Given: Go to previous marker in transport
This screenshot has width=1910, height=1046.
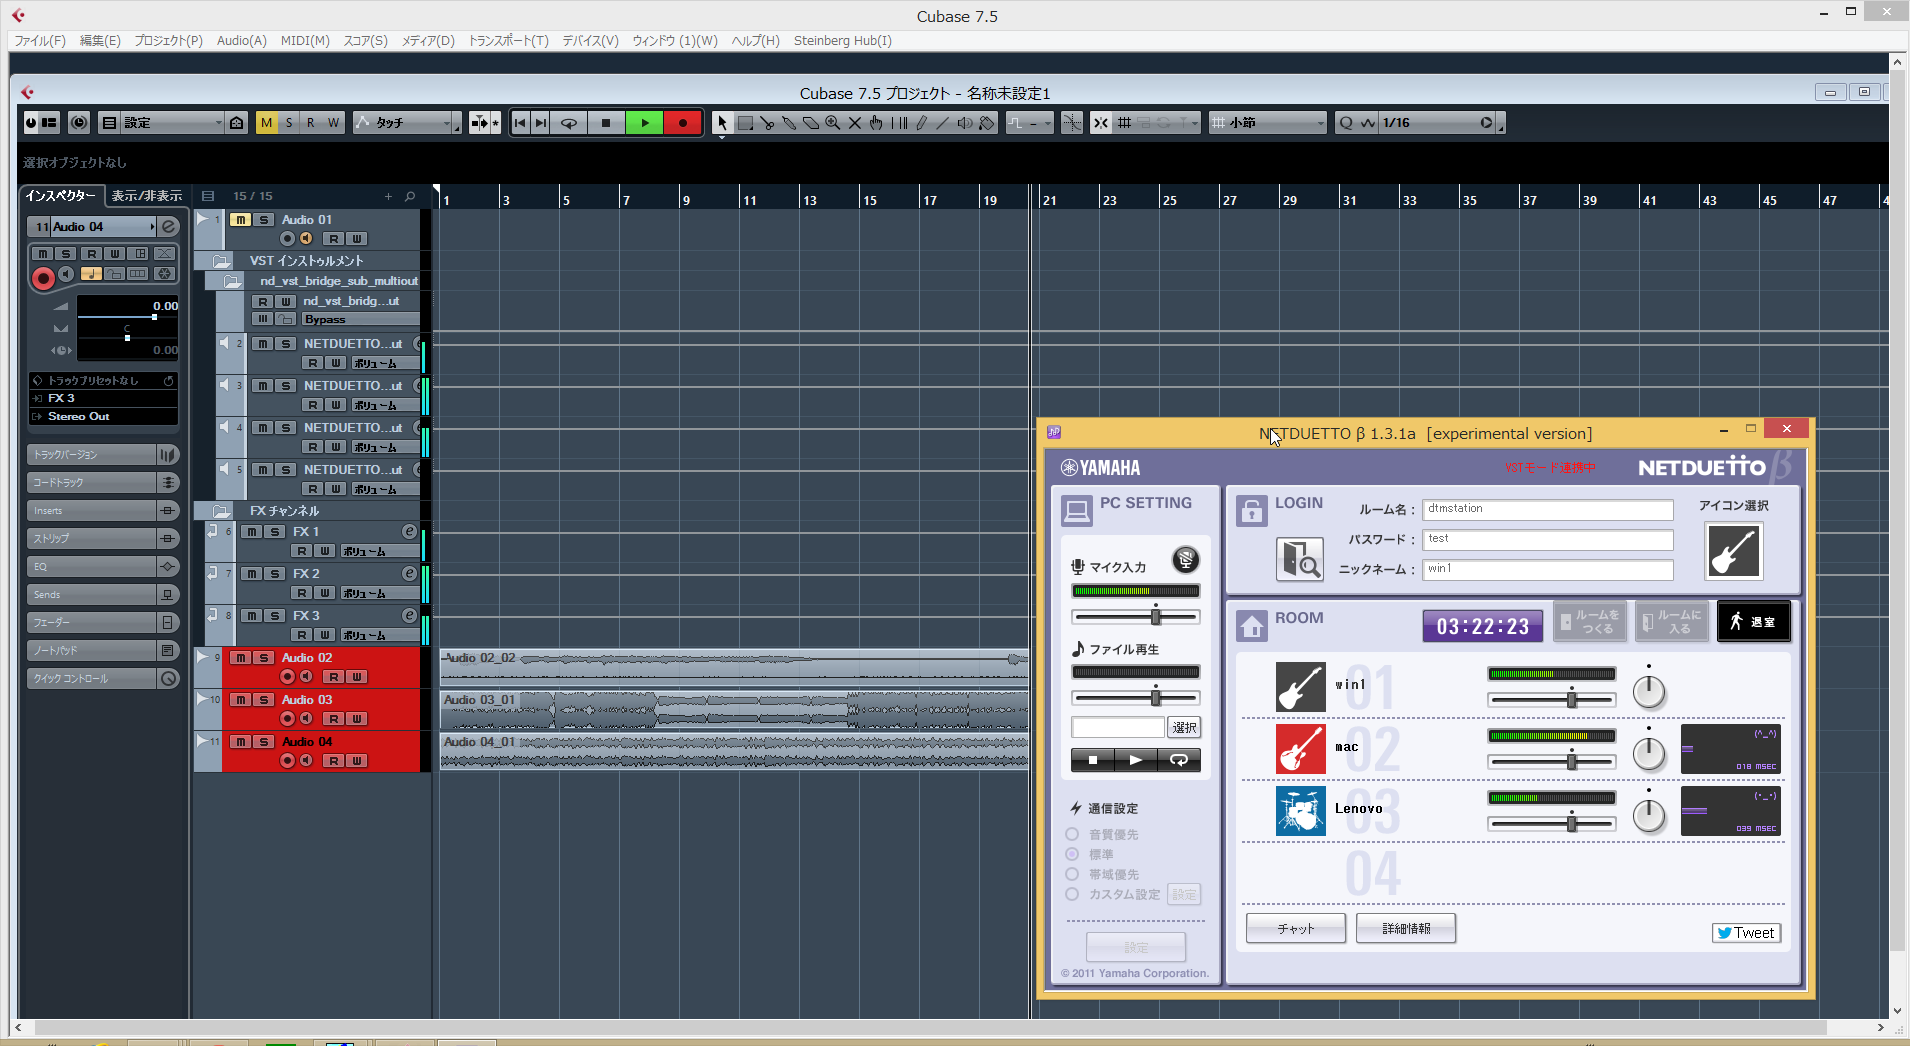Looking at the screenshot, I should [520, 123].
